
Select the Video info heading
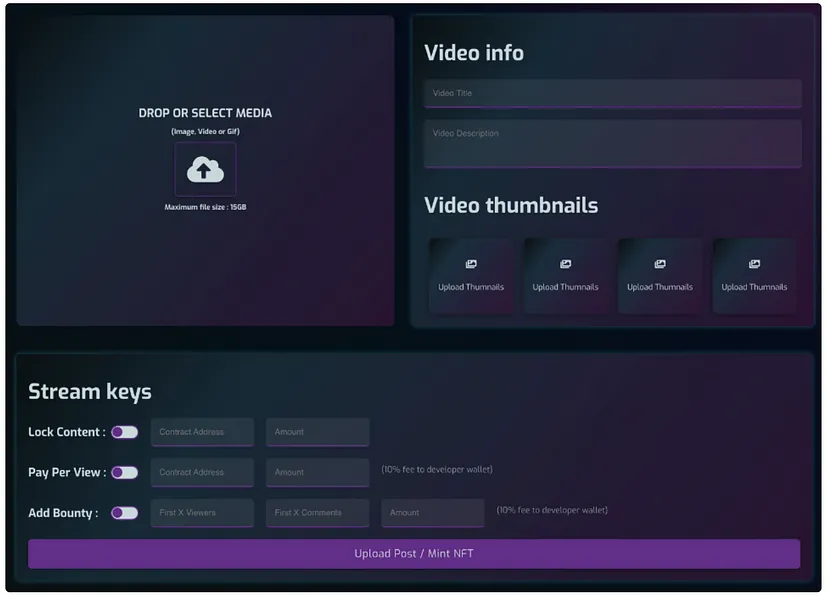tap(474, 53)
